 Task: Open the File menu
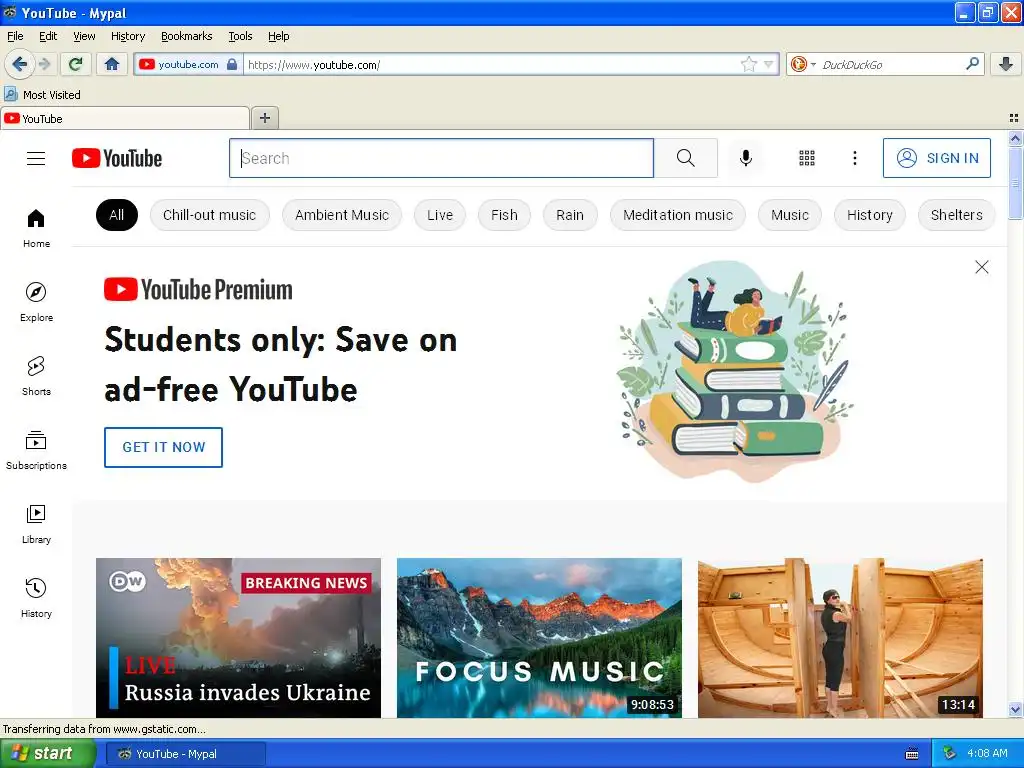(15, 36)
